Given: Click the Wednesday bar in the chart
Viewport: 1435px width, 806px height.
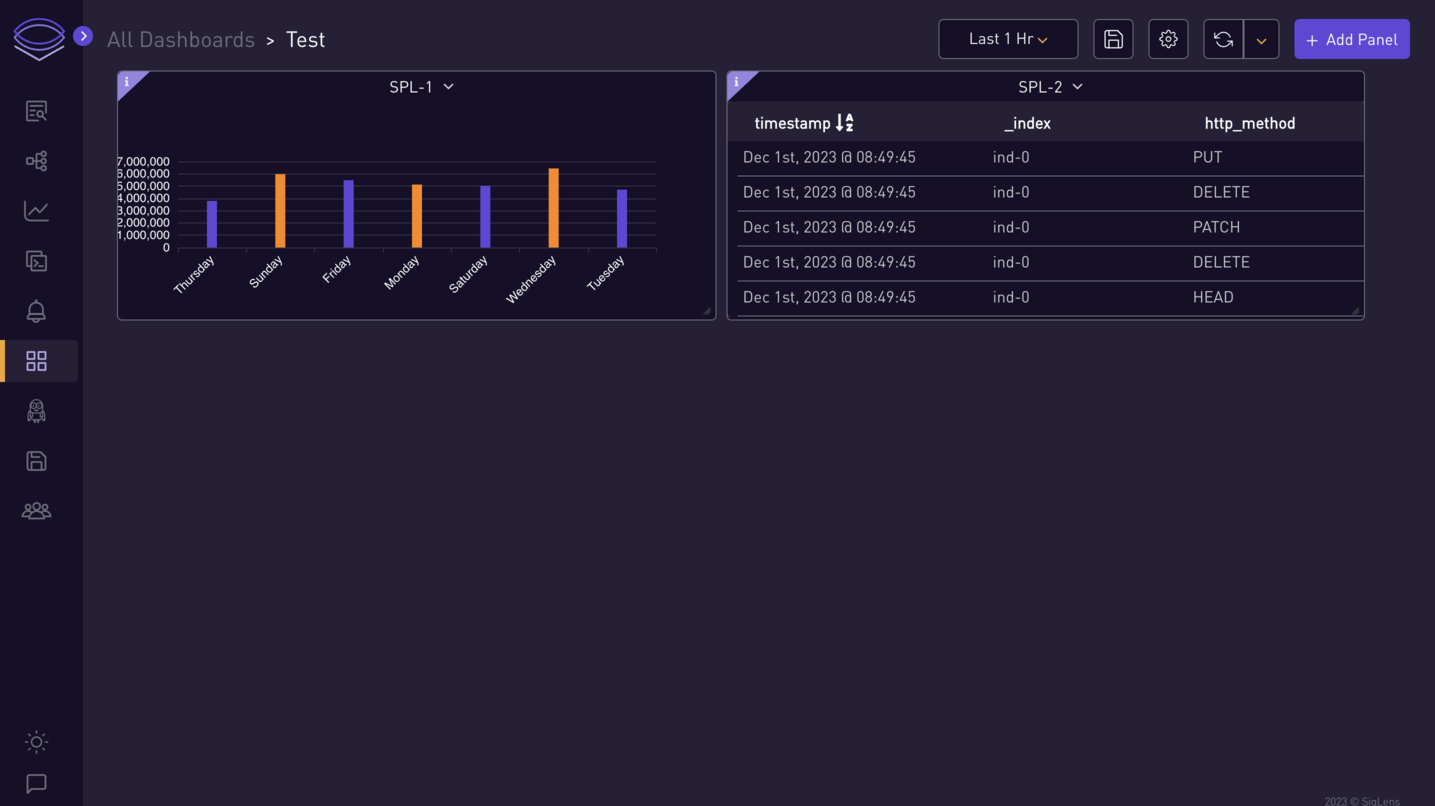Looking at the screenshot, I should pyautogui.click(x=553, y=208).
